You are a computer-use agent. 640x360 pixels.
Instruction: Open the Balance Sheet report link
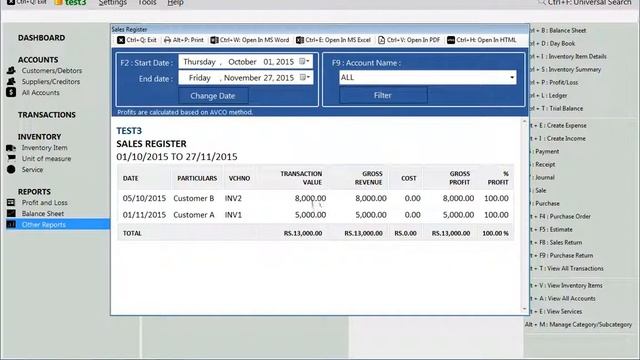(x=43, y=214)
